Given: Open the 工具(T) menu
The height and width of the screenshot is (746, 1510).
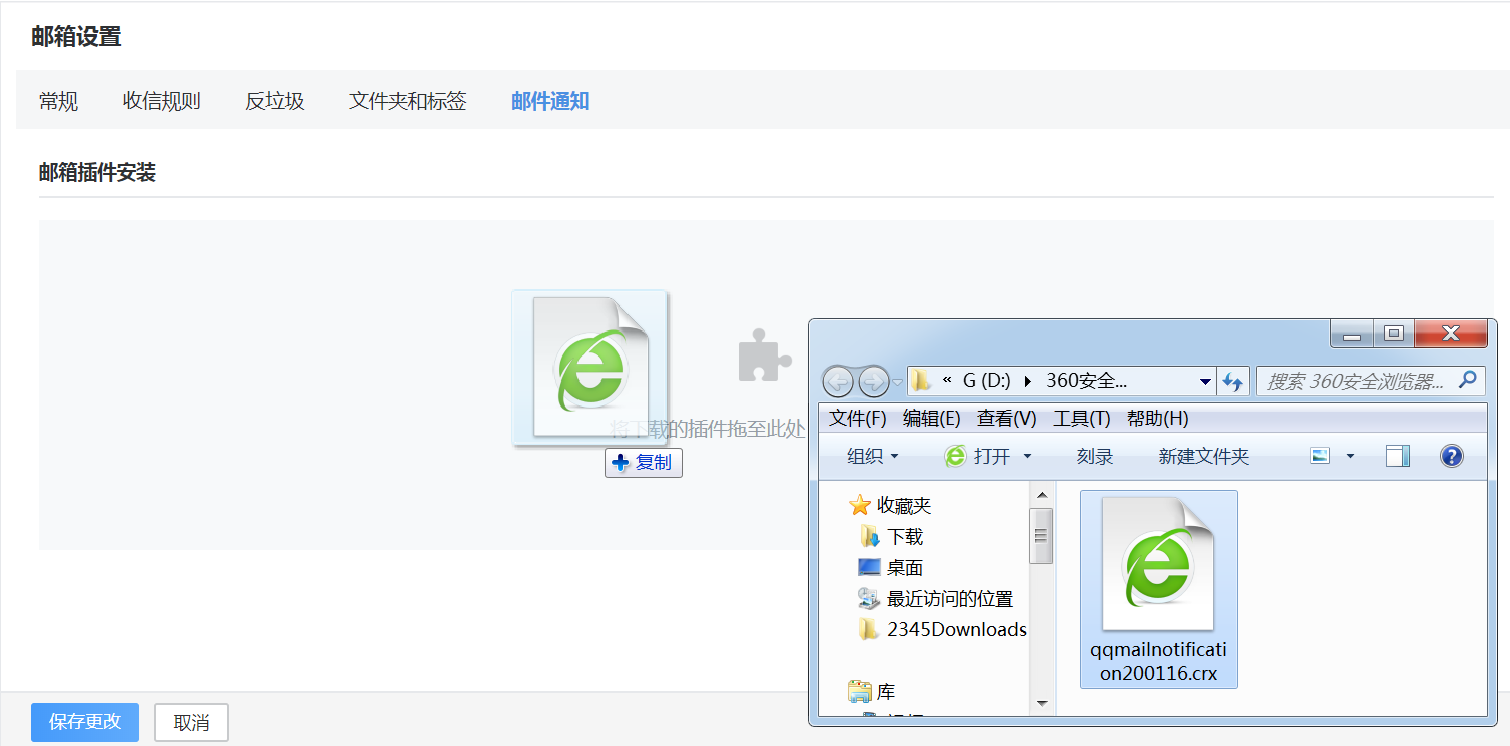Looking at the screenshot, I should pyautogui.click(x=1082, y=419).
